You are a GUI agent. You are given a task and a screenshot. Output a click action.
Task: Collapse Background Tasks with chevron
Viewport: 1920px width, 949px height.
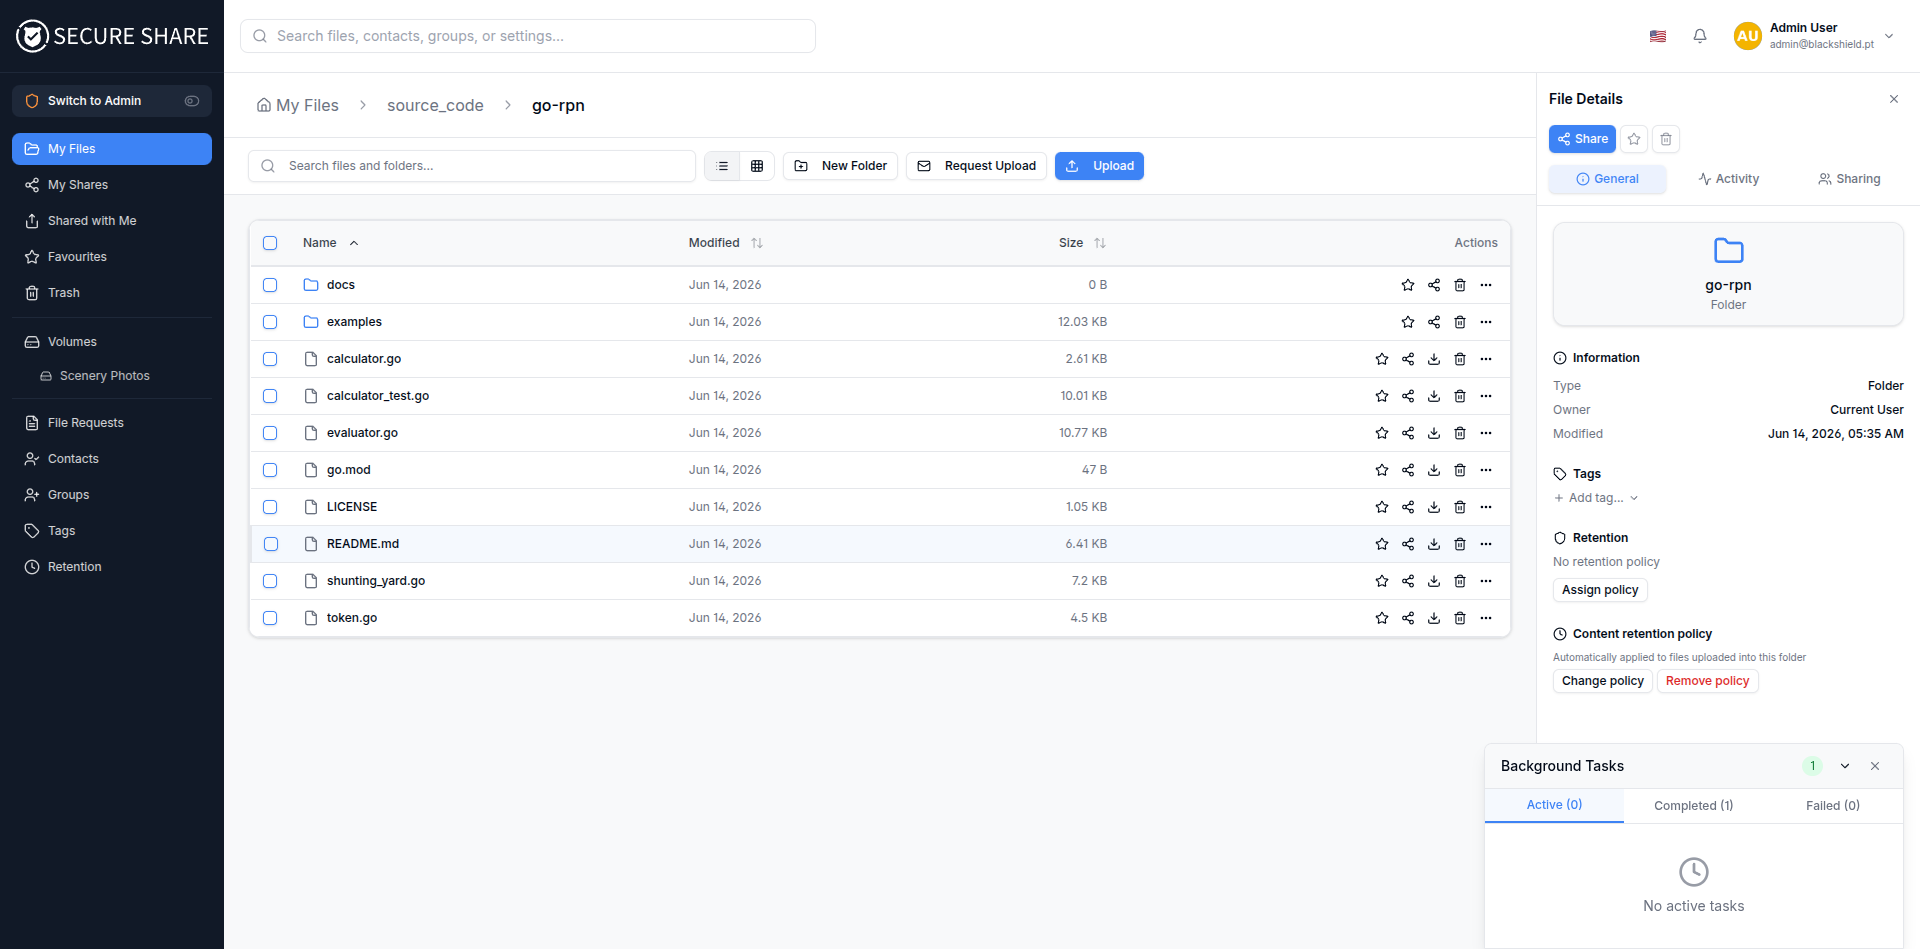1845,766
